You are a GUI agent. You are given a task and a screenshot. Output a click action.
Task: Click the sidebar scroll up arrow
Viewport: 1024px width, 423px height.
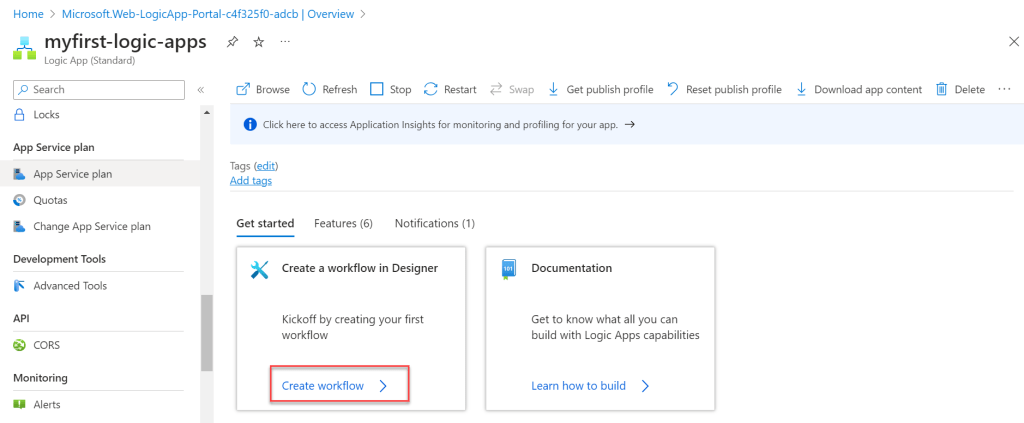(x=207, y=112)
